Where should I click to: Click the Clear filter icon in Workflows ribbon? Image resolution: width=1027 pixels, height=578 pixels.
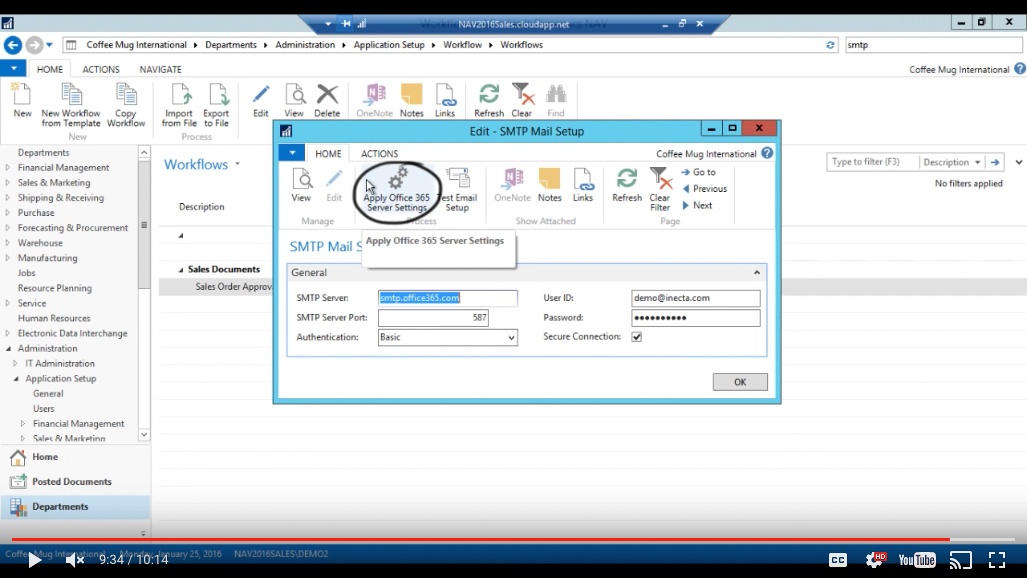point(522,100)
